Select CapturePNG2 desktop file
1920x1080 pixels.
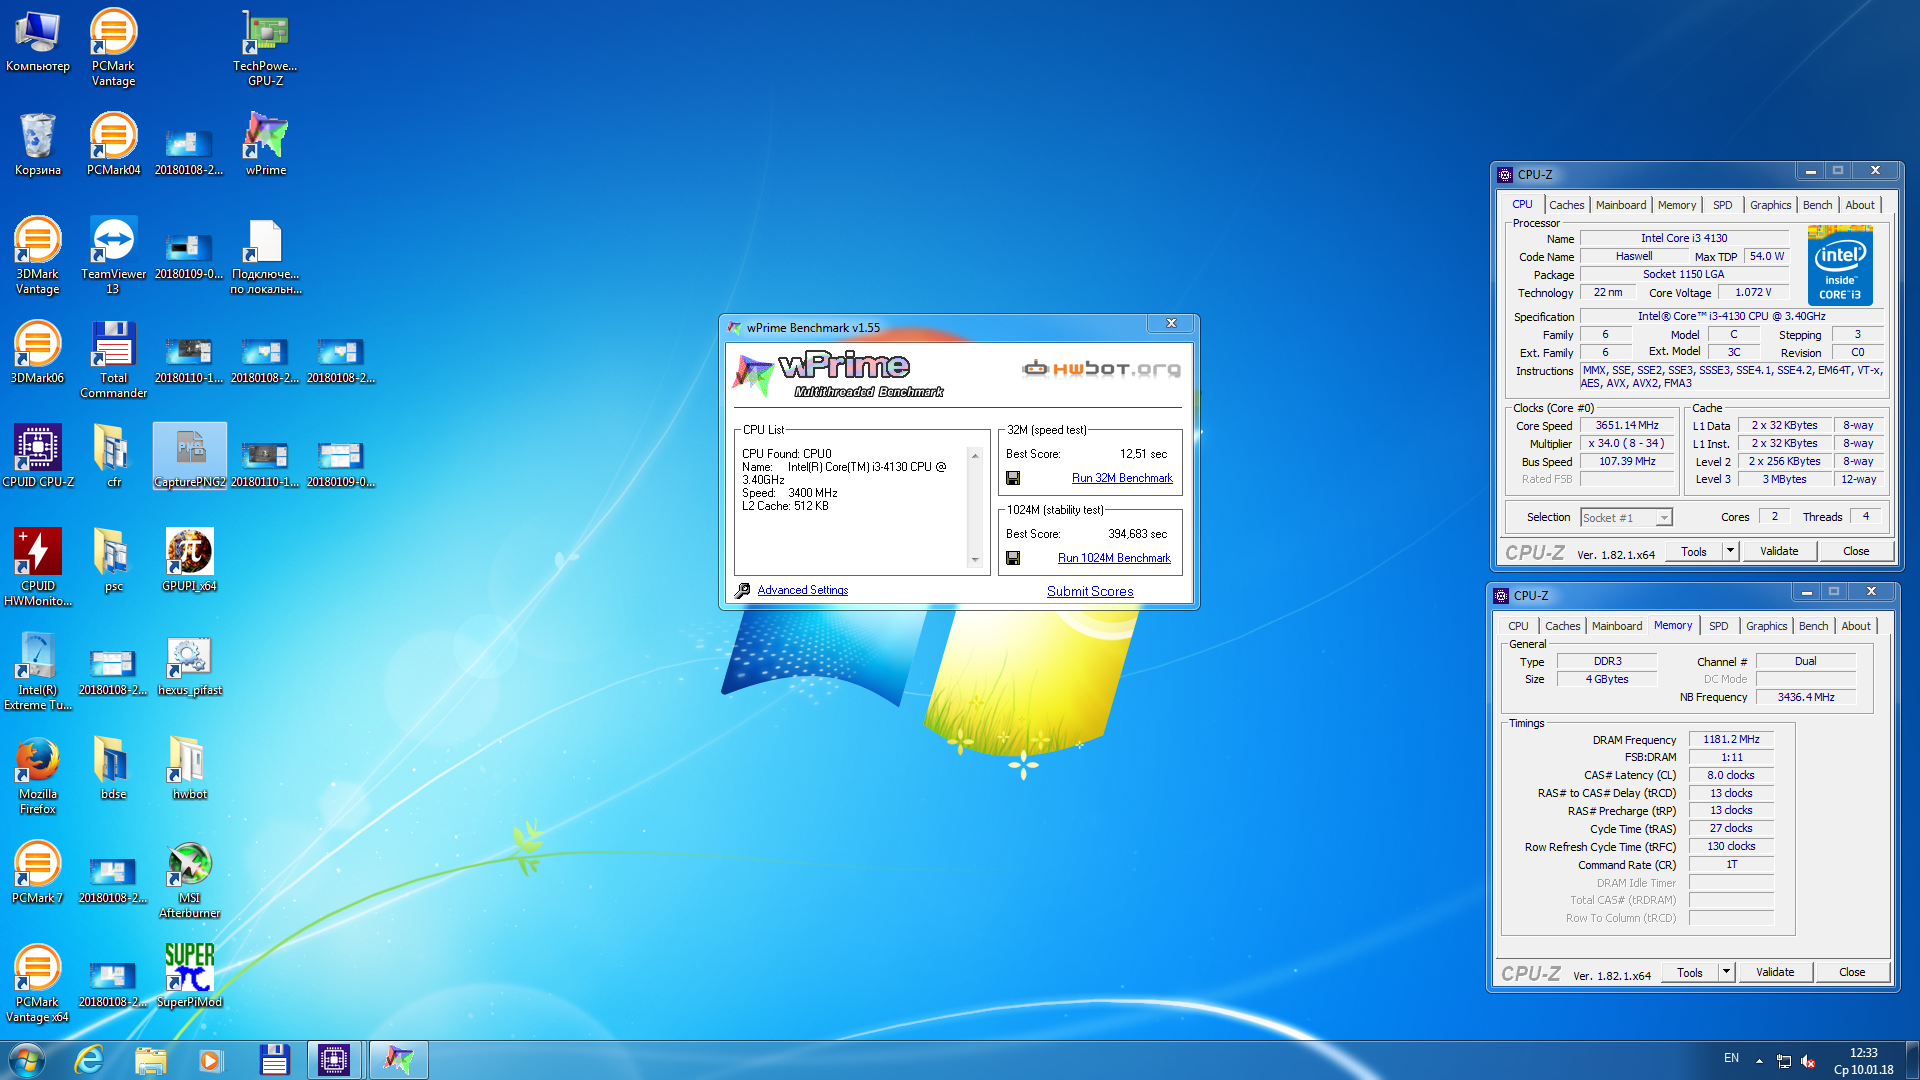[x=190, y=456]
